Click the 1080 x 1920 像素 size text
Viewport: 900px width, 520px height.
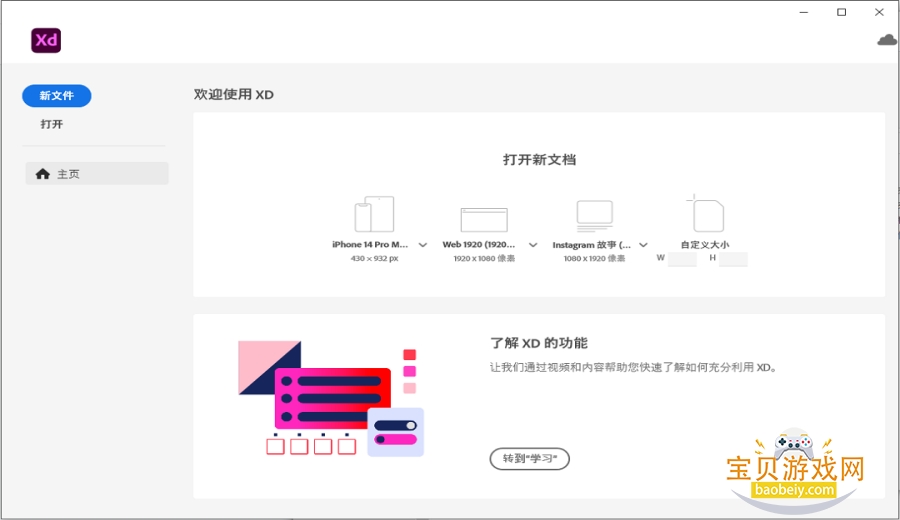tap(595, 259)
